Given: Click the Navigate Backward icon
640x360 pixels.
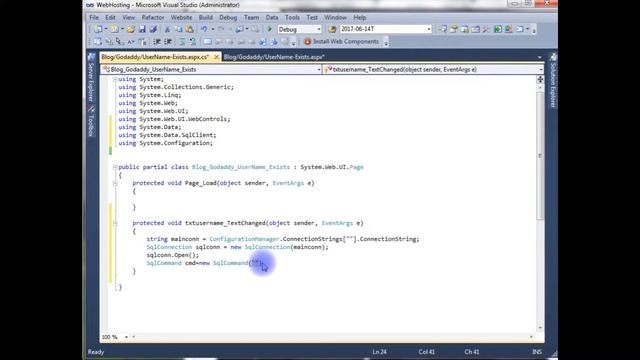Looking at the screenshot, I should point(239,29).
